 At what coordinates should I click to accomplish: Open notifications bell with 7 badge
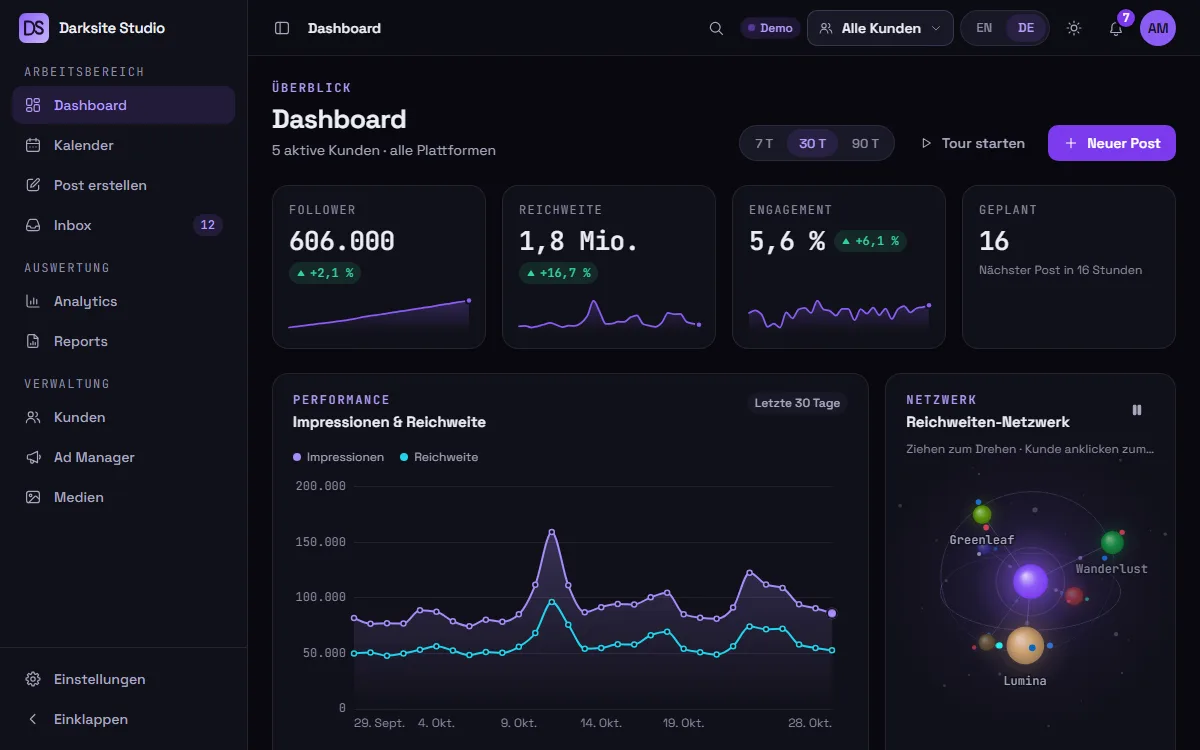tap(1116, 28)
